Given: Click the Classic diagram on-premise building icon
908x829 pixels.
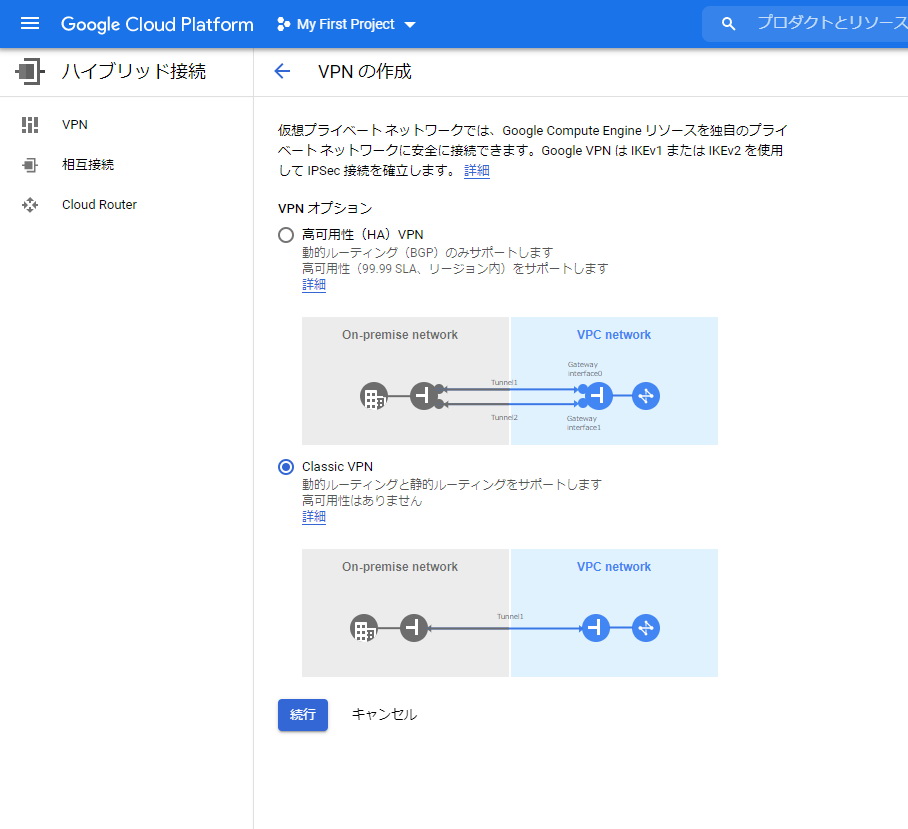Looking at the screenshot, I should [364, 628].
